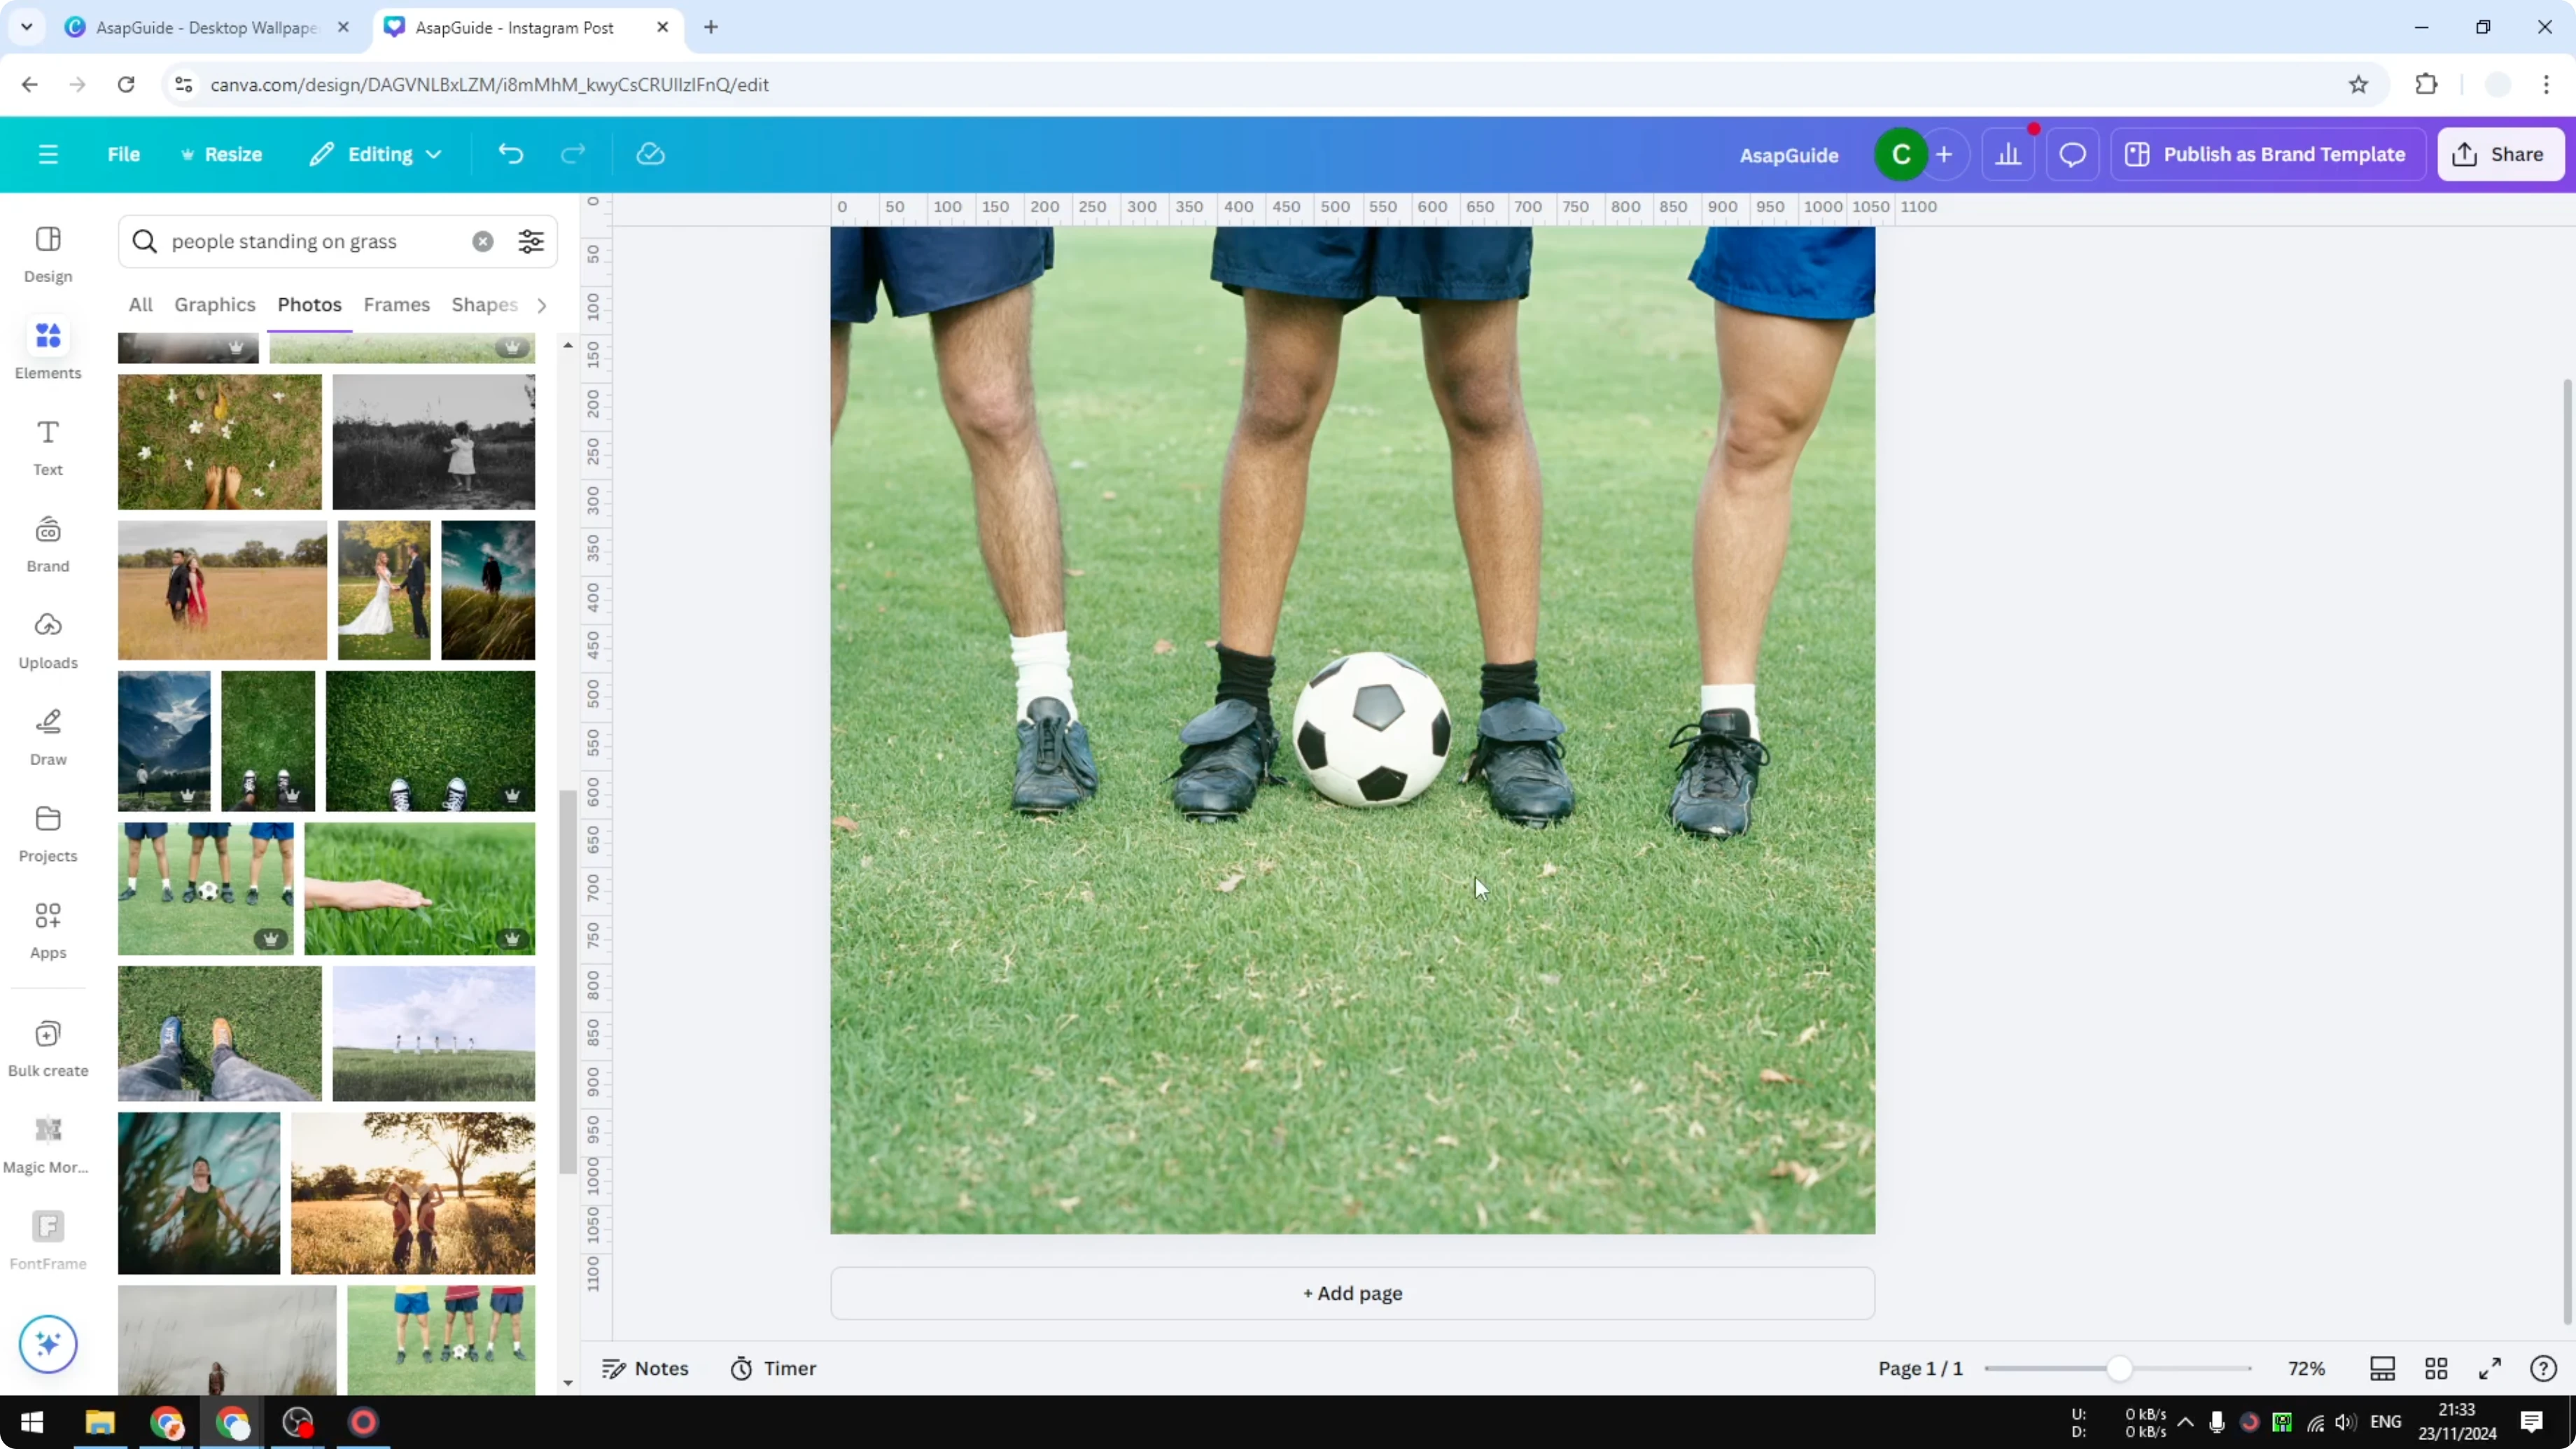Screen dimensions: 2576x1449
Task: Open the comments panel
Action: click(2072, 153)
